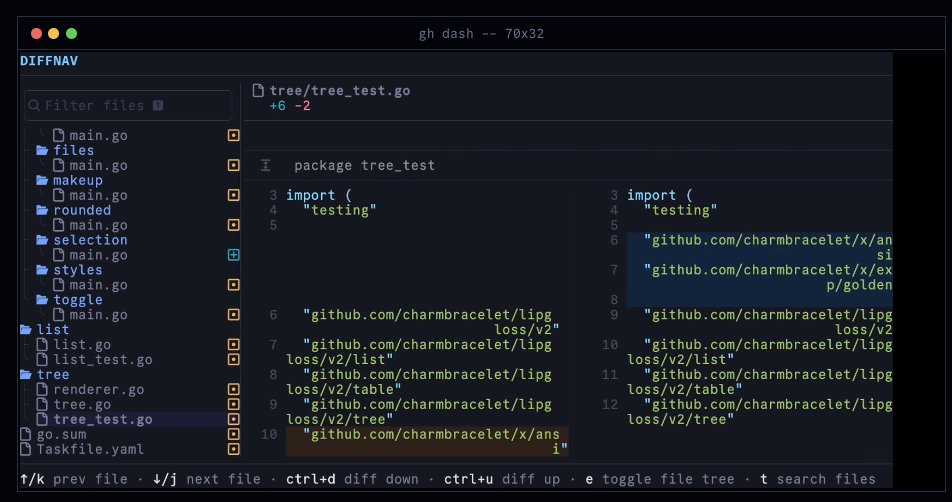Click the modified marker beside styles main.go
Viewport: 952px width, 502px height.
(x=234, y=285)
